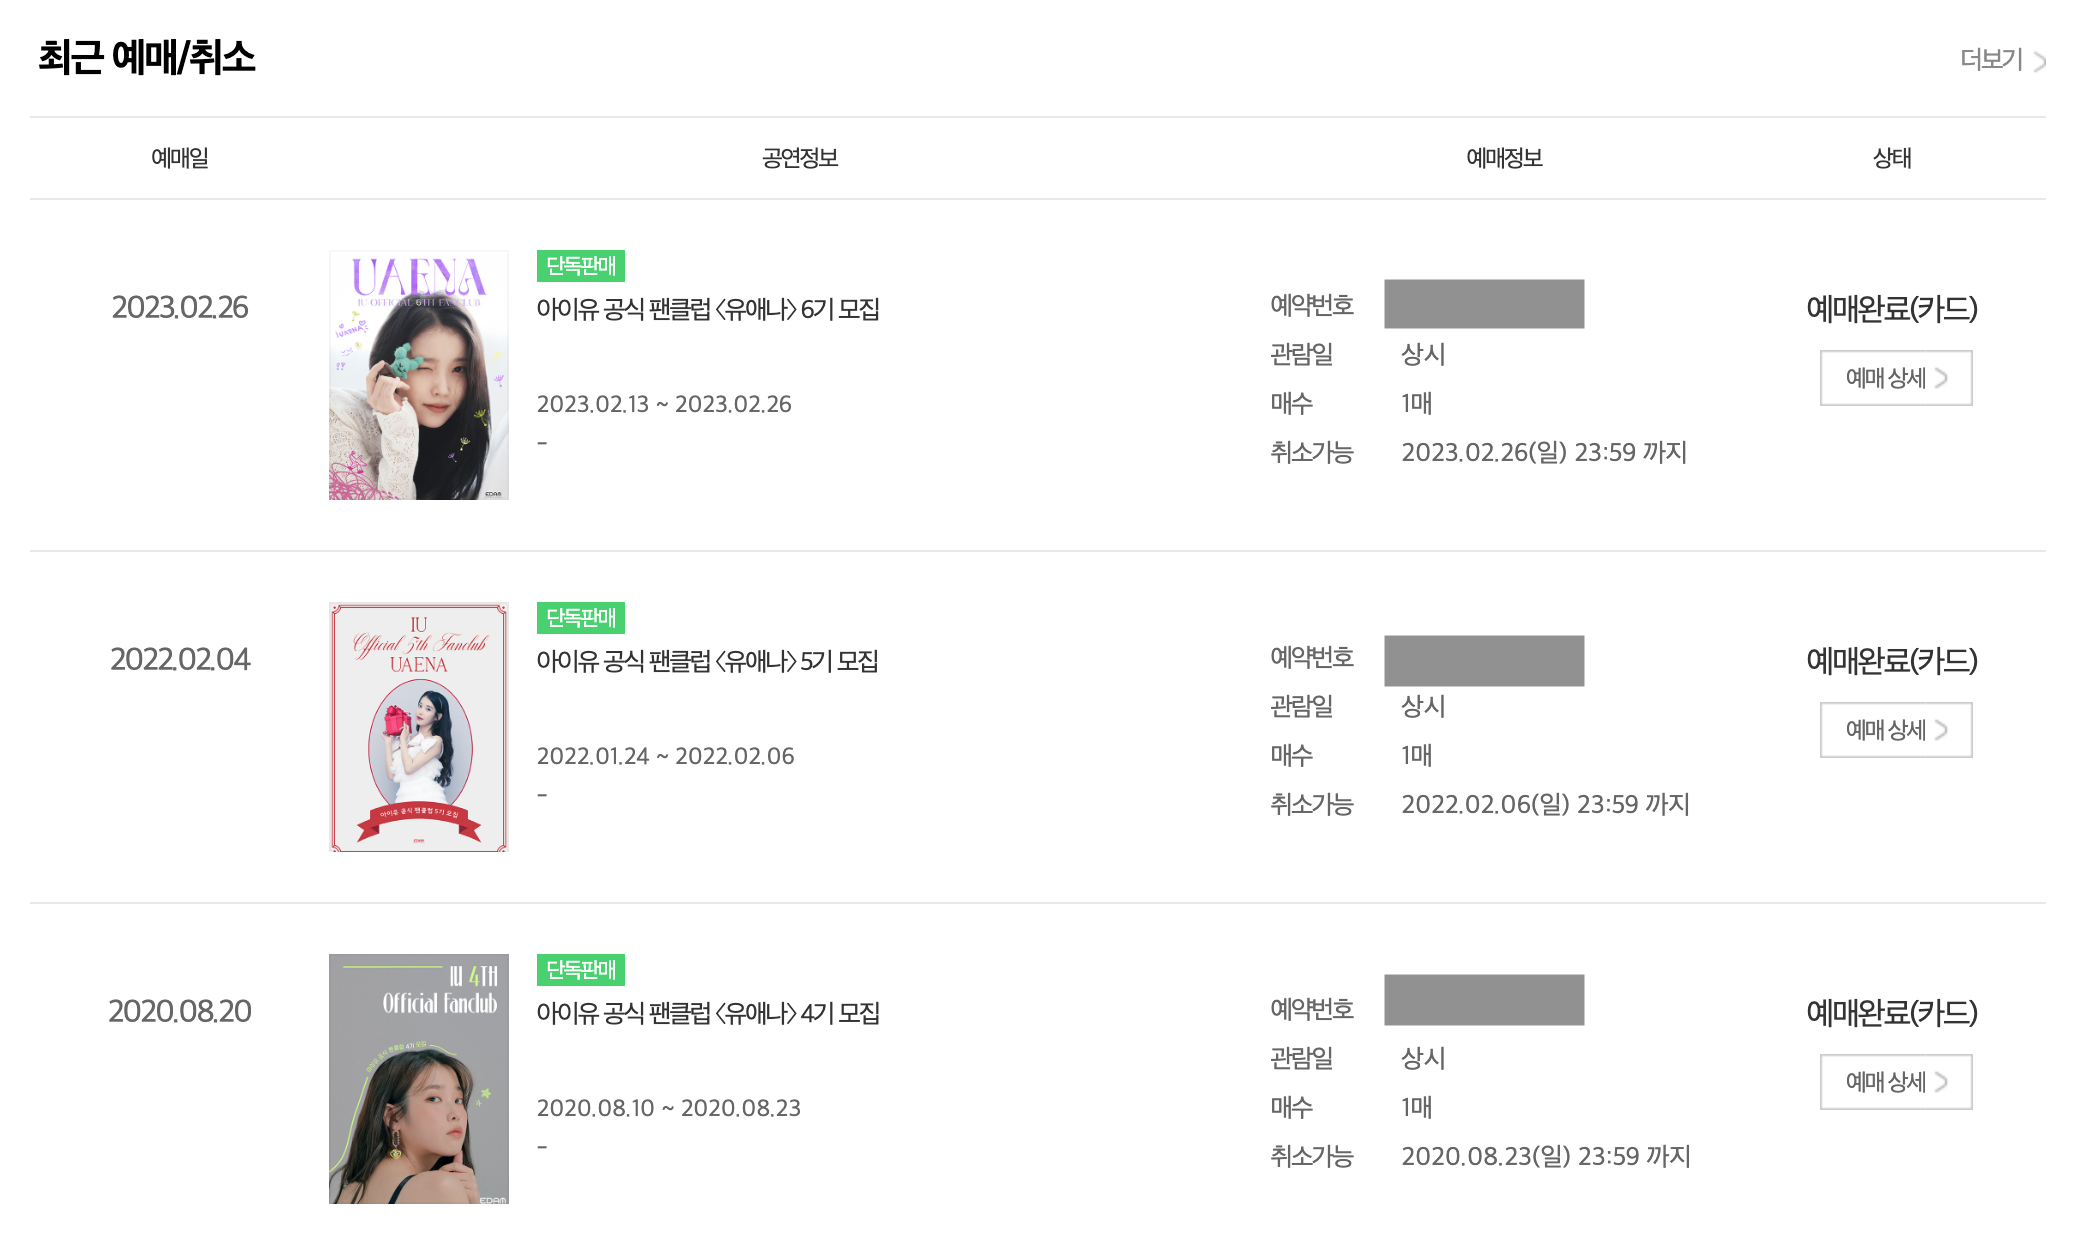Open 예매 상세 of the 5기 fanclub order
2080x1252 pixels.
pyautogui.click(x=1895, y=729)
